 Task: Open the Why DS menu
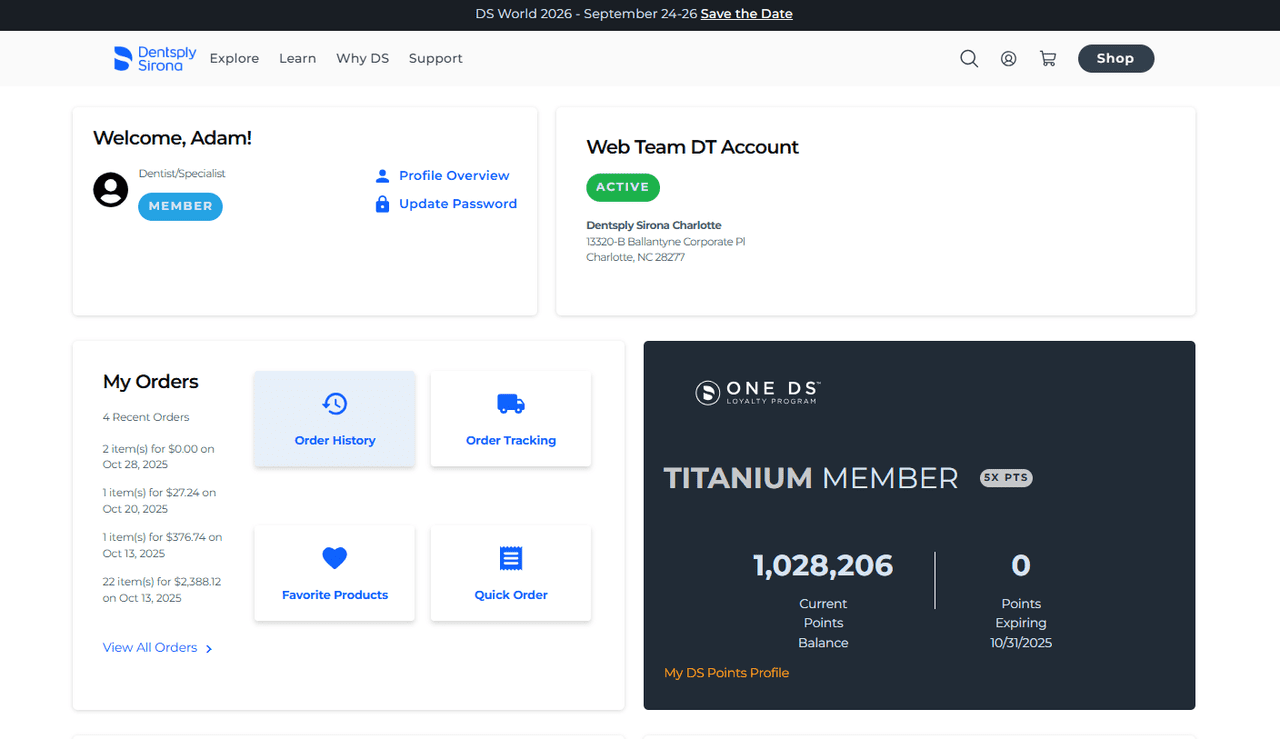point(362,59)
